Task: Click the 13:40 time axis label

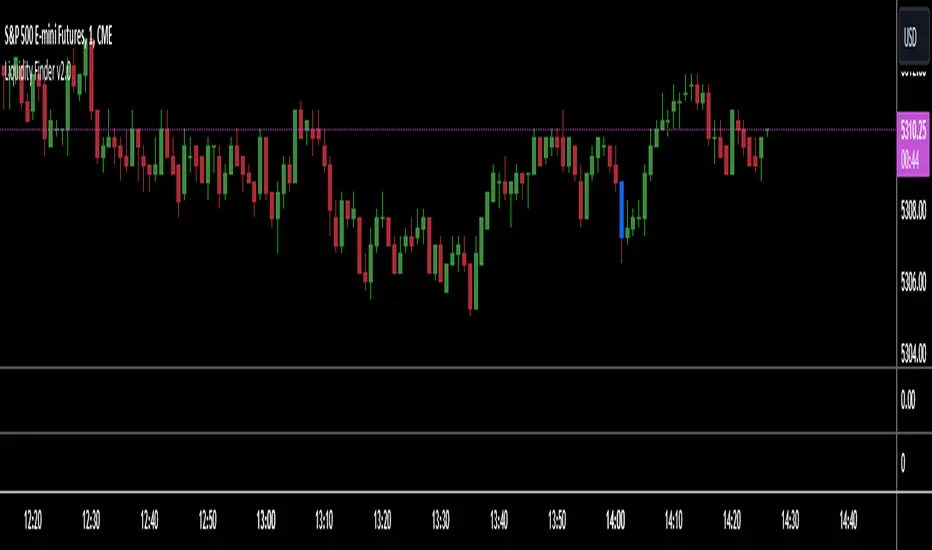Action: click(x=499, y=521)
